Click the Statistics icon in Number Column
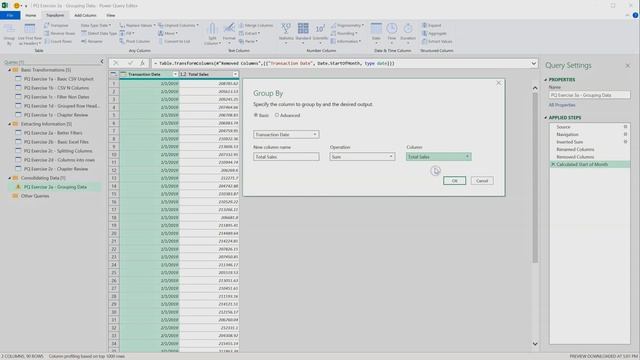Image resolution: width=640 pixels, height=360 pixels. [x=286, y=33]
